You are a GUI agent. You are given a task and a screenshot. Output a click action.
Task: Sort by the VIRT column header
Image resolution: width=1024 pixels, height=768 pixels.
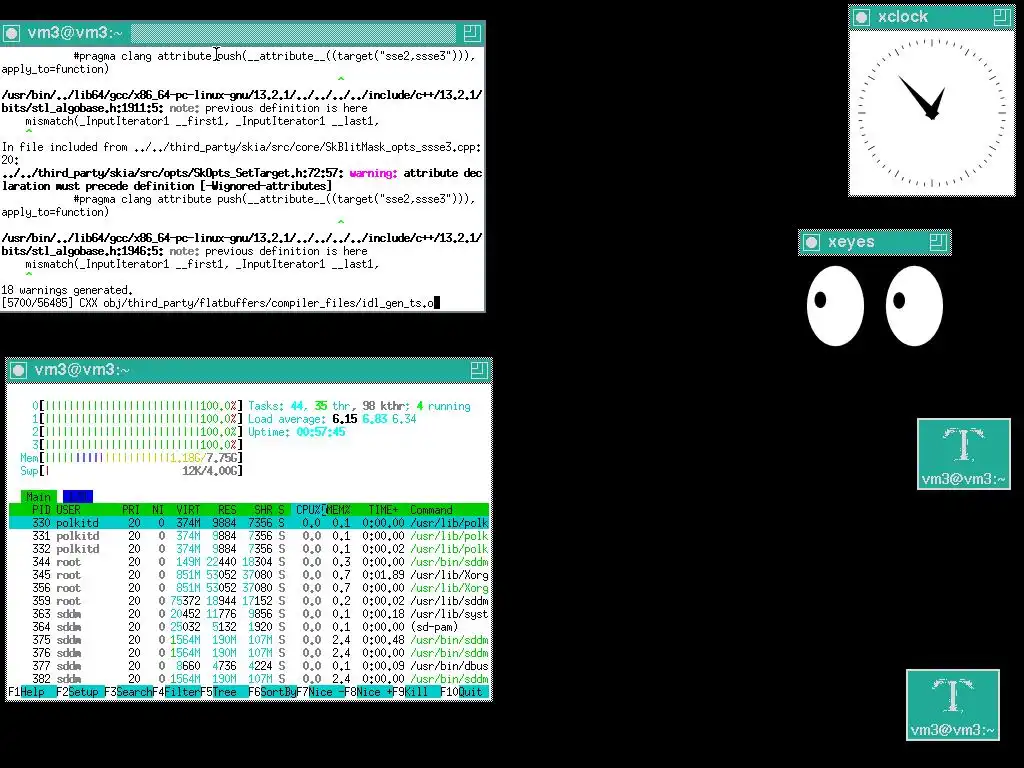188,510
